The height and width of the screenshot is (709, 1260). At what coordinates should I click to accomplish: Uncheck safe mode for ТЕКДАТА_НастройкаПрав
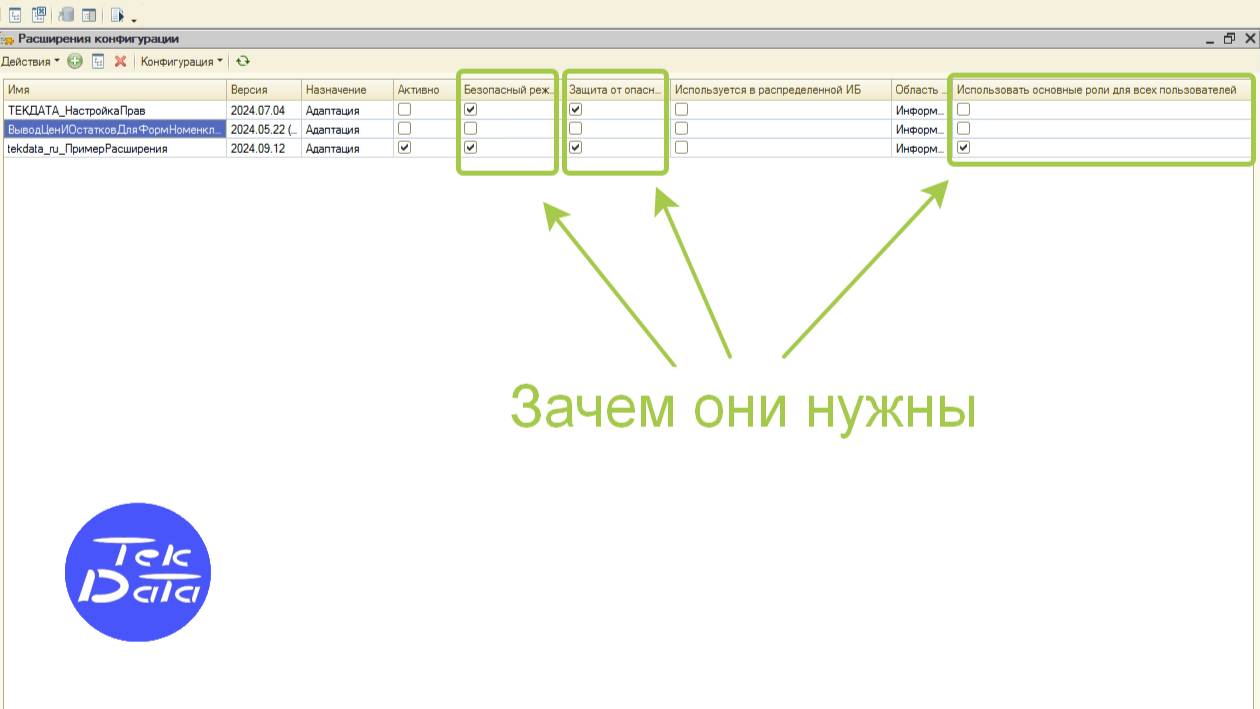471,110
